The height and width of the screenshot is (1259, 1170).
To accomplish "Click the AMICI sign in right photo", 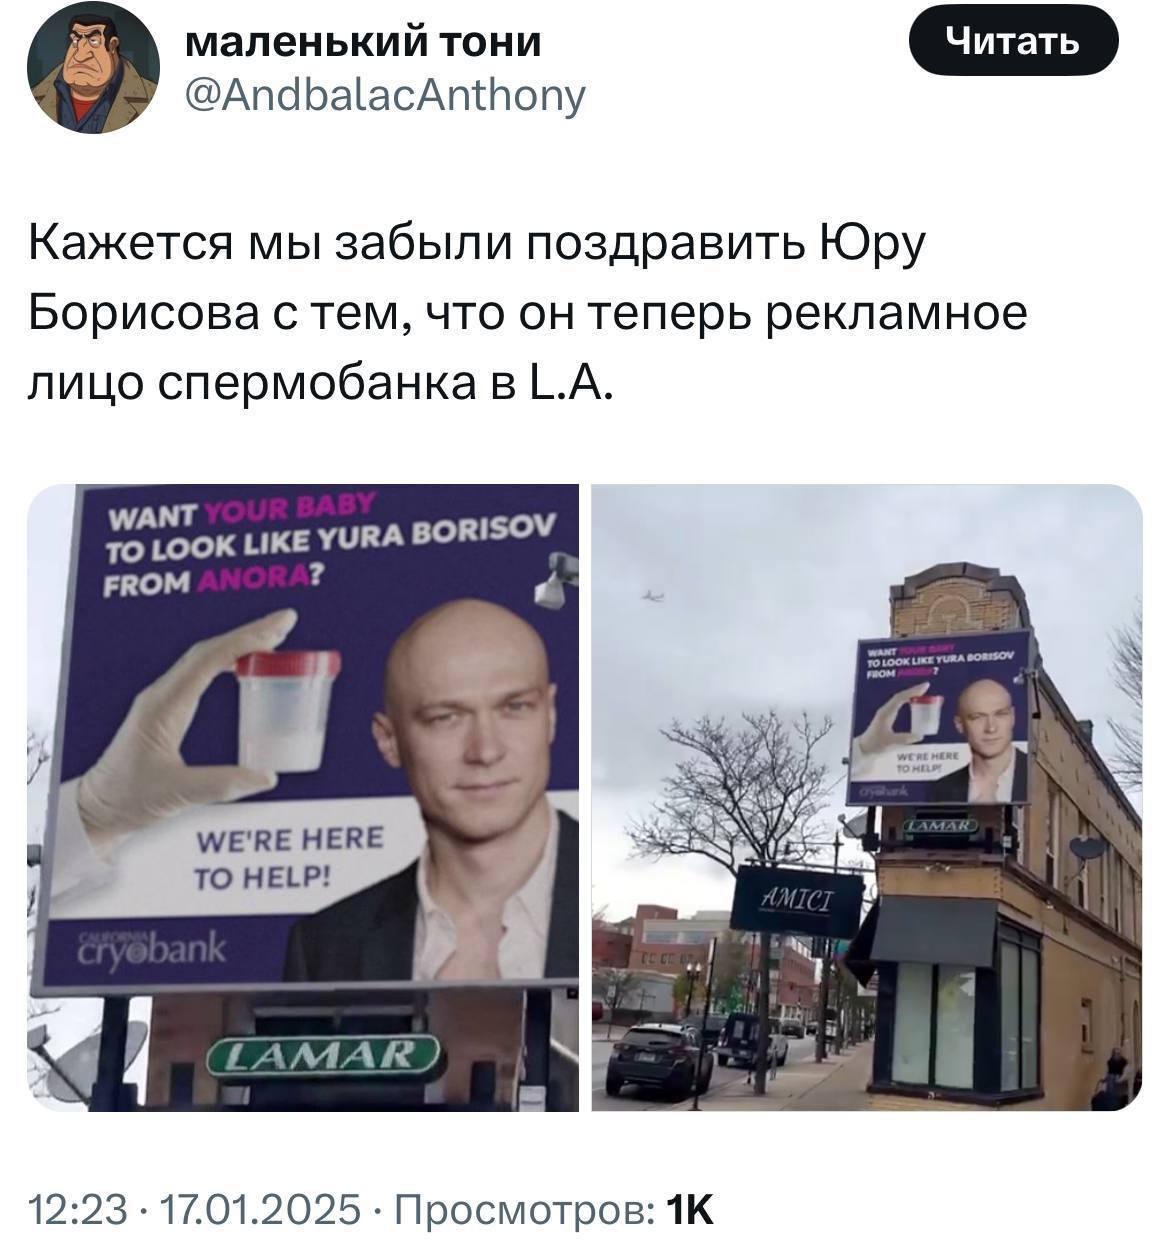I will pyautogui.click(x=798, y=896).
